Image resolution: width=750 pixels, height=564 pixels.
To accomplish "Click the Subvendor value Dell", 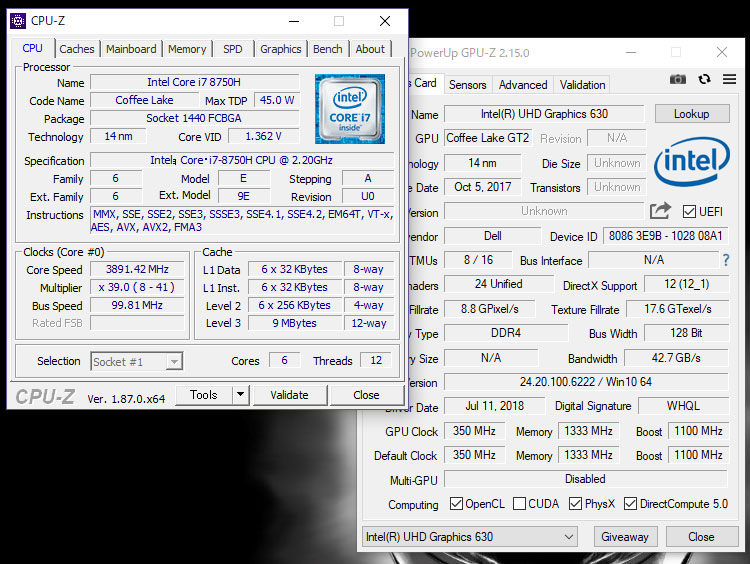I will click(493, 236).
